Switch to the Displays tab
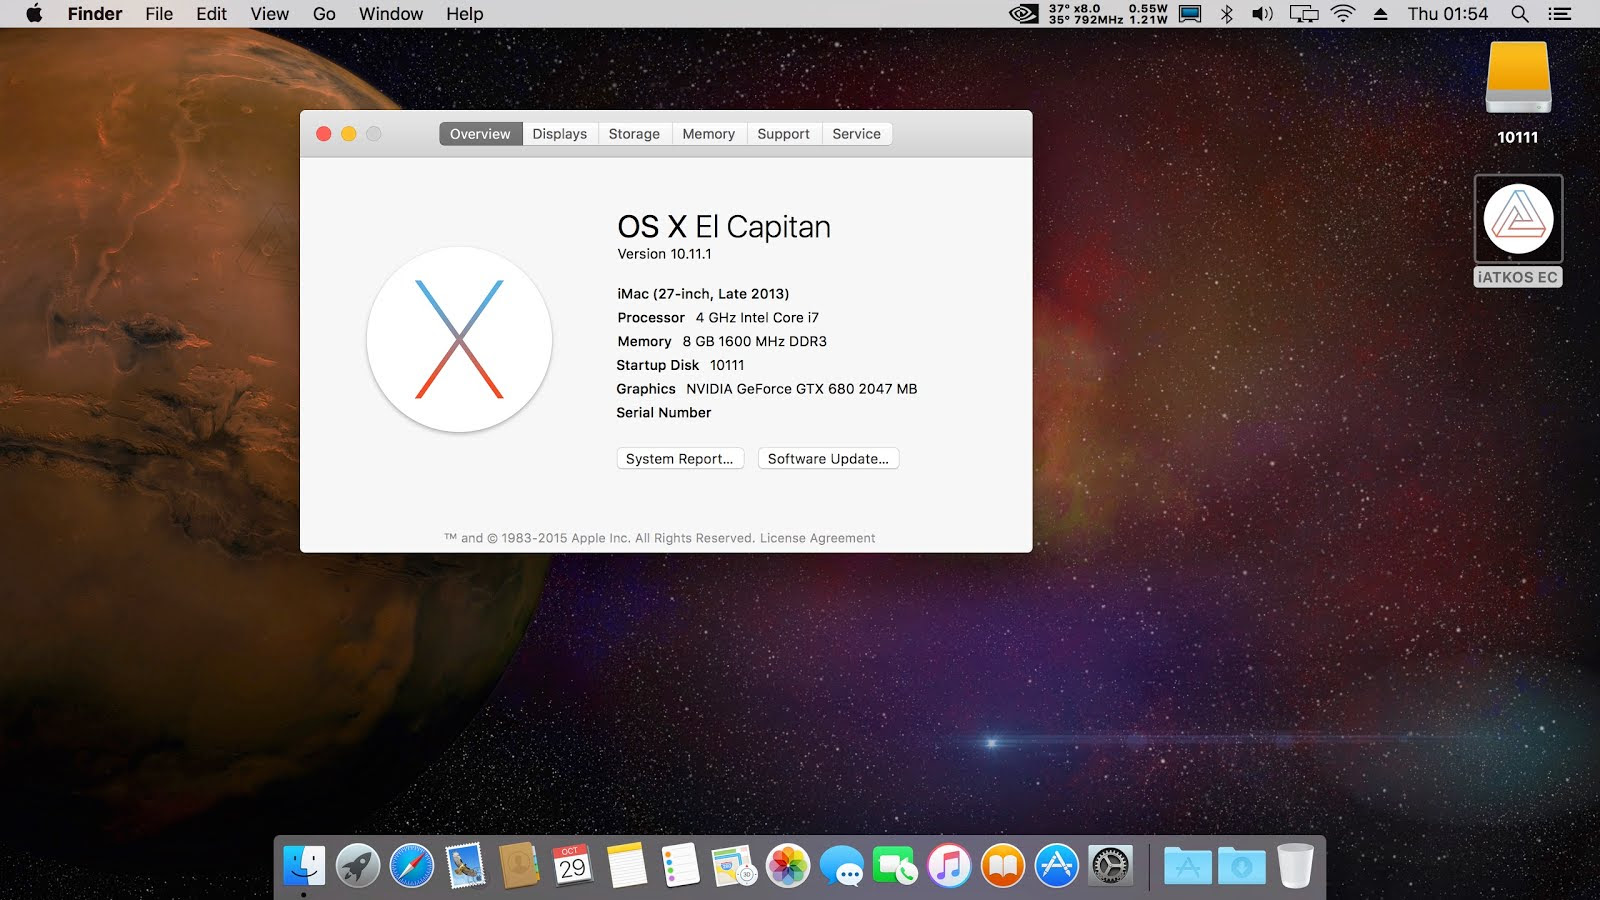1600x900 pixels. (560, 134)
